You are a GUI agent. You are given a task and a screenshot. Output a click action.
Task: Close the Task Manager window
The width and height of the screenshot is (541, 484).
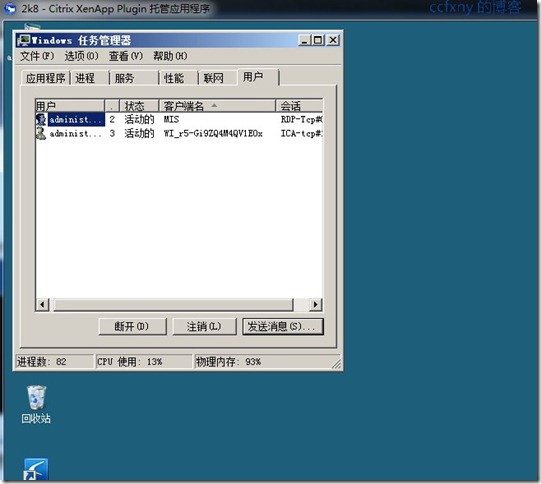(x=333, y=40)
